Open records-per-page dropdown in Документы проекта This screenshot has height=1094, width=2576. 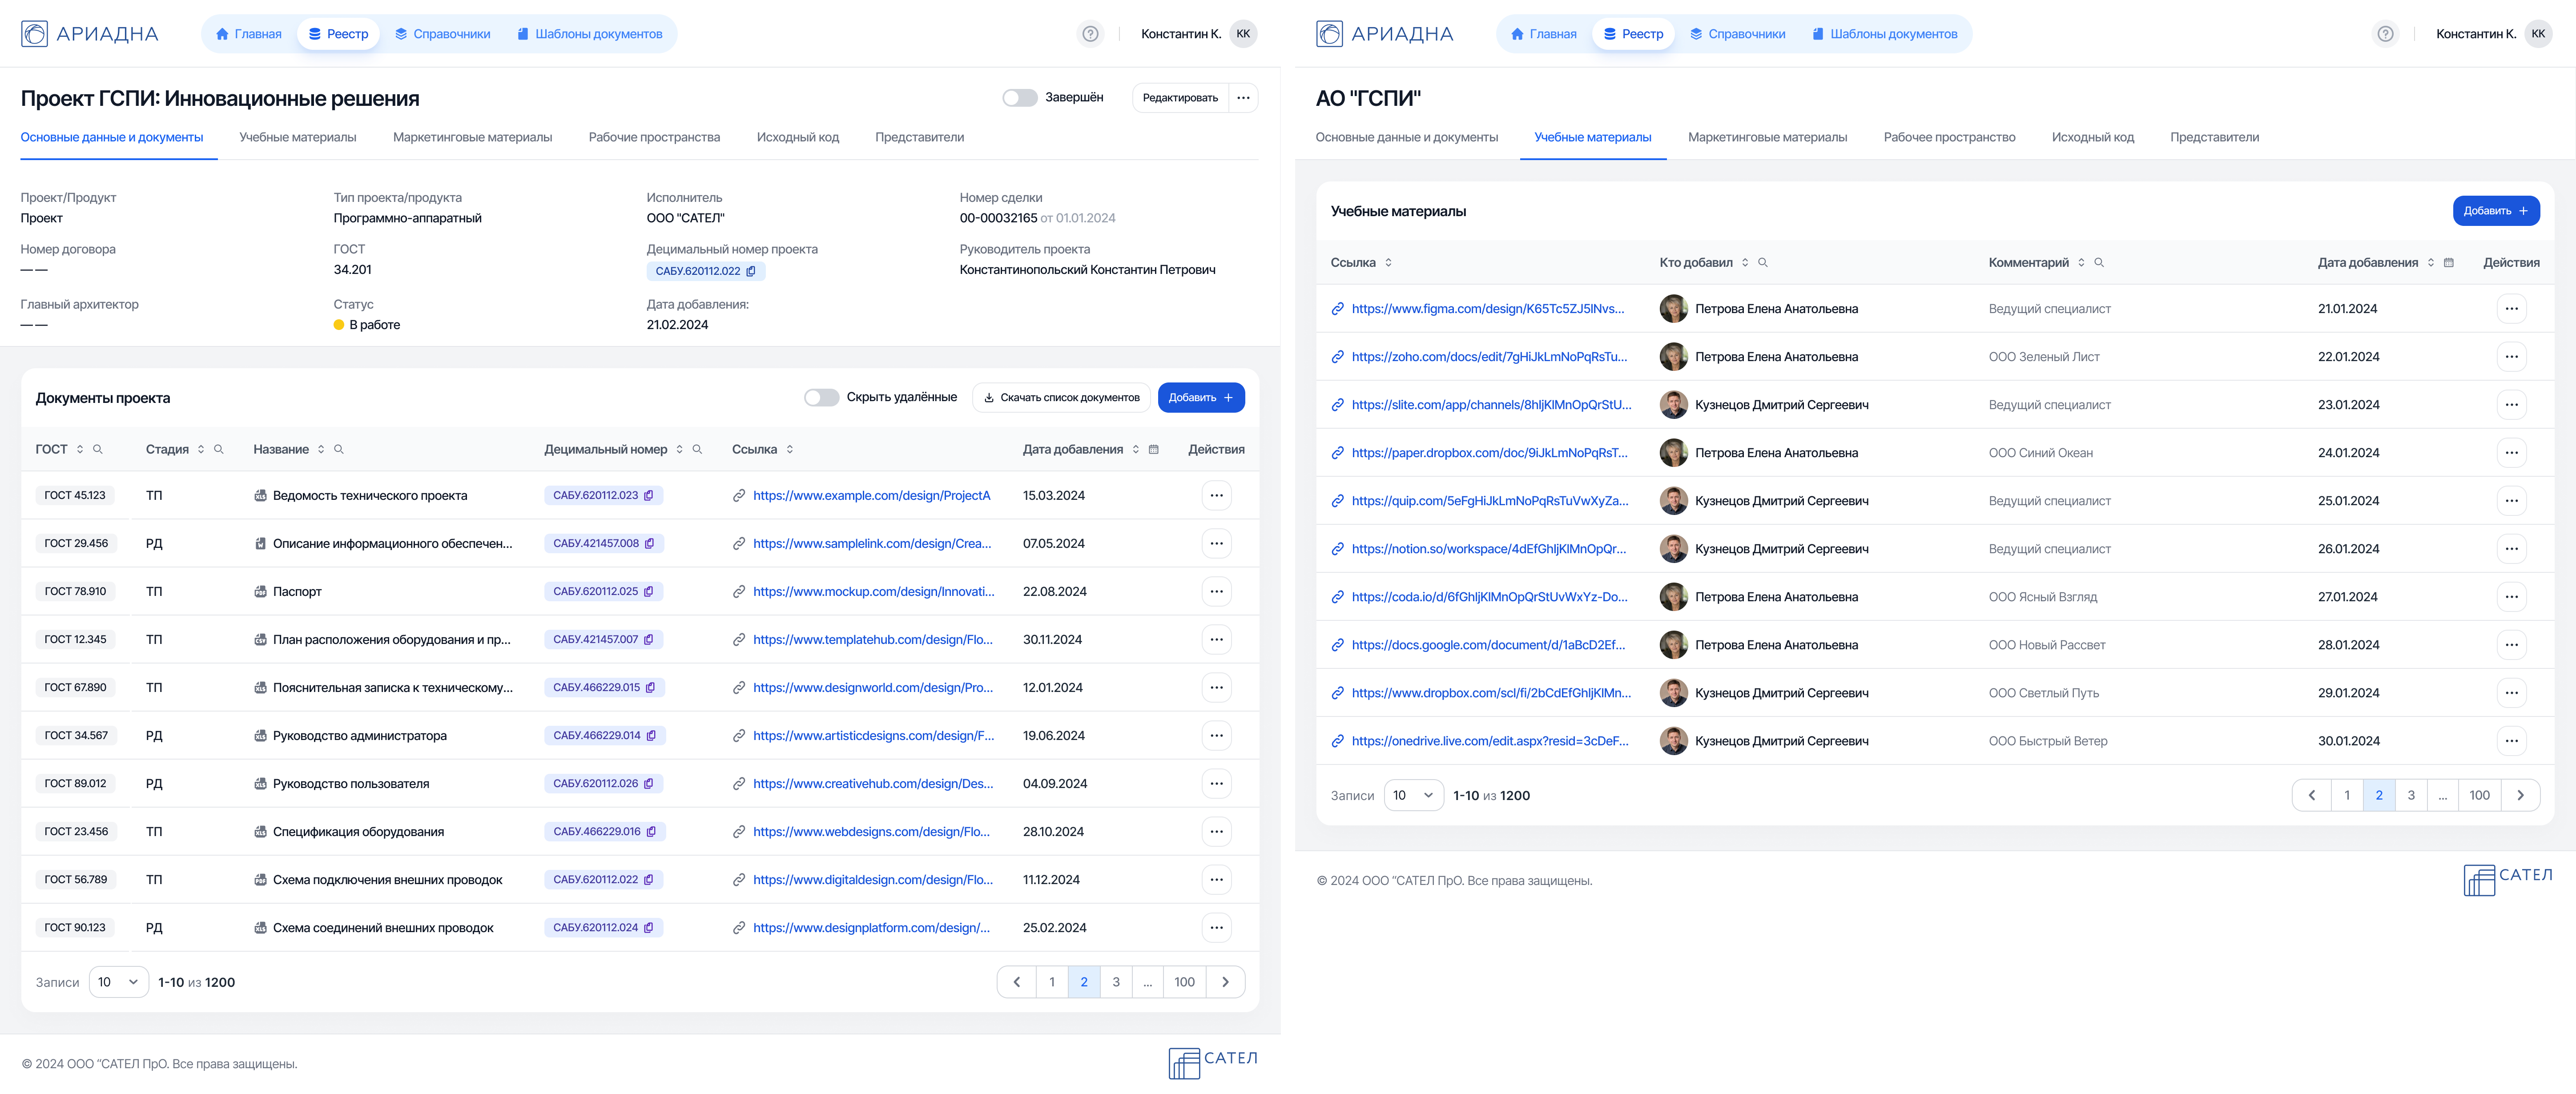pyautogui.click(x=119, y=983)
